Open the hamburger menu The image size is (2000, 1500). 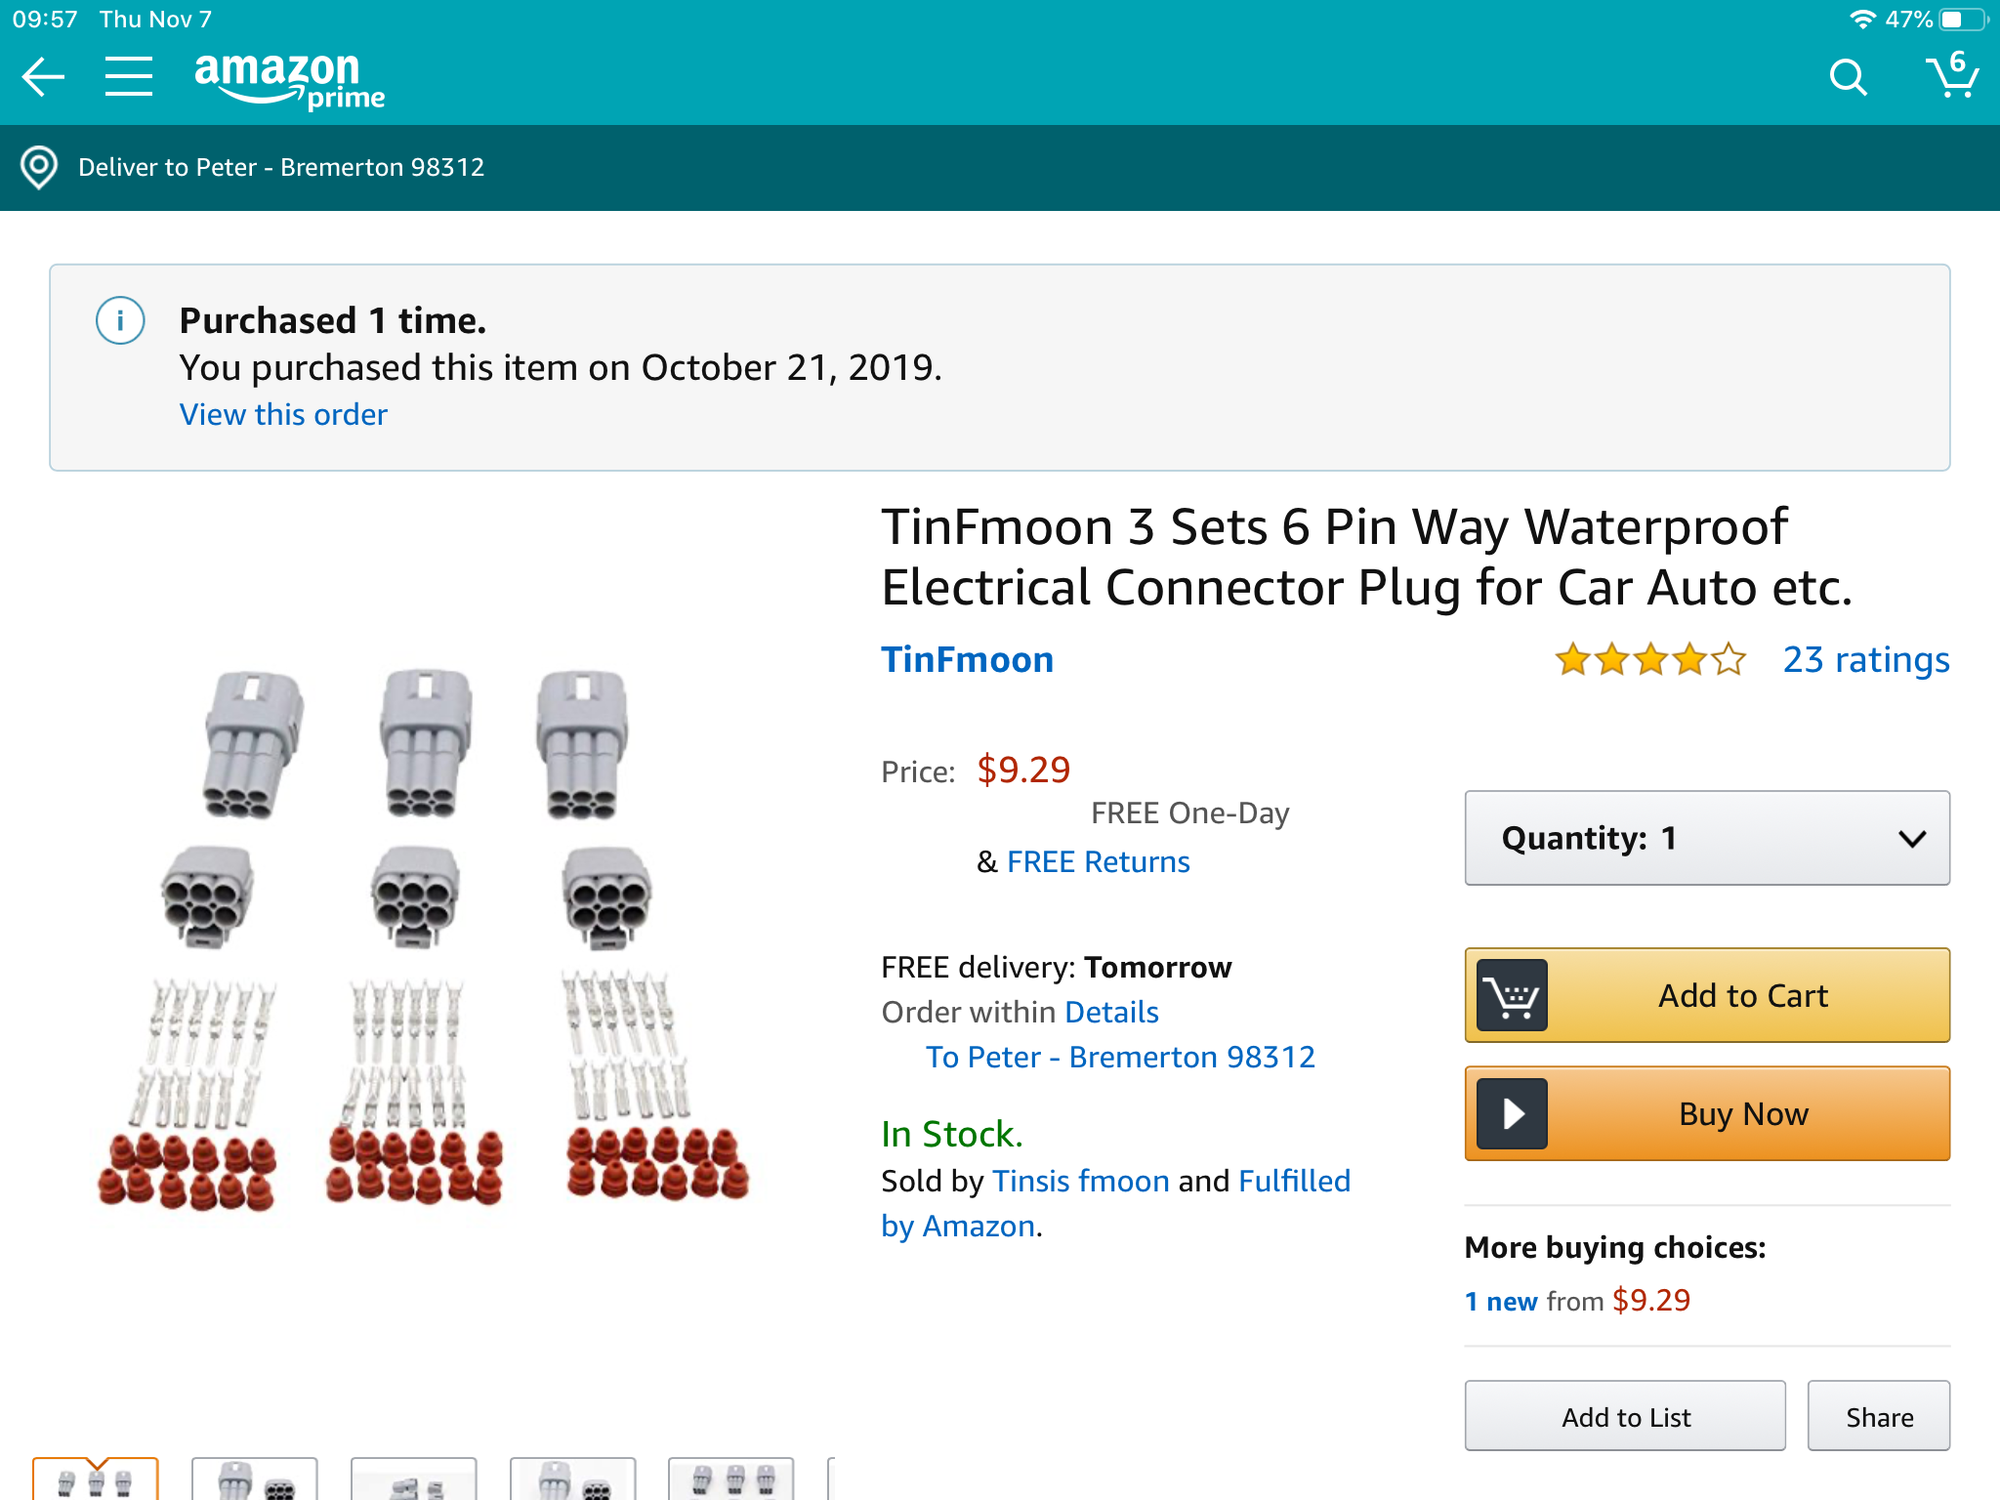click(129, 77)
